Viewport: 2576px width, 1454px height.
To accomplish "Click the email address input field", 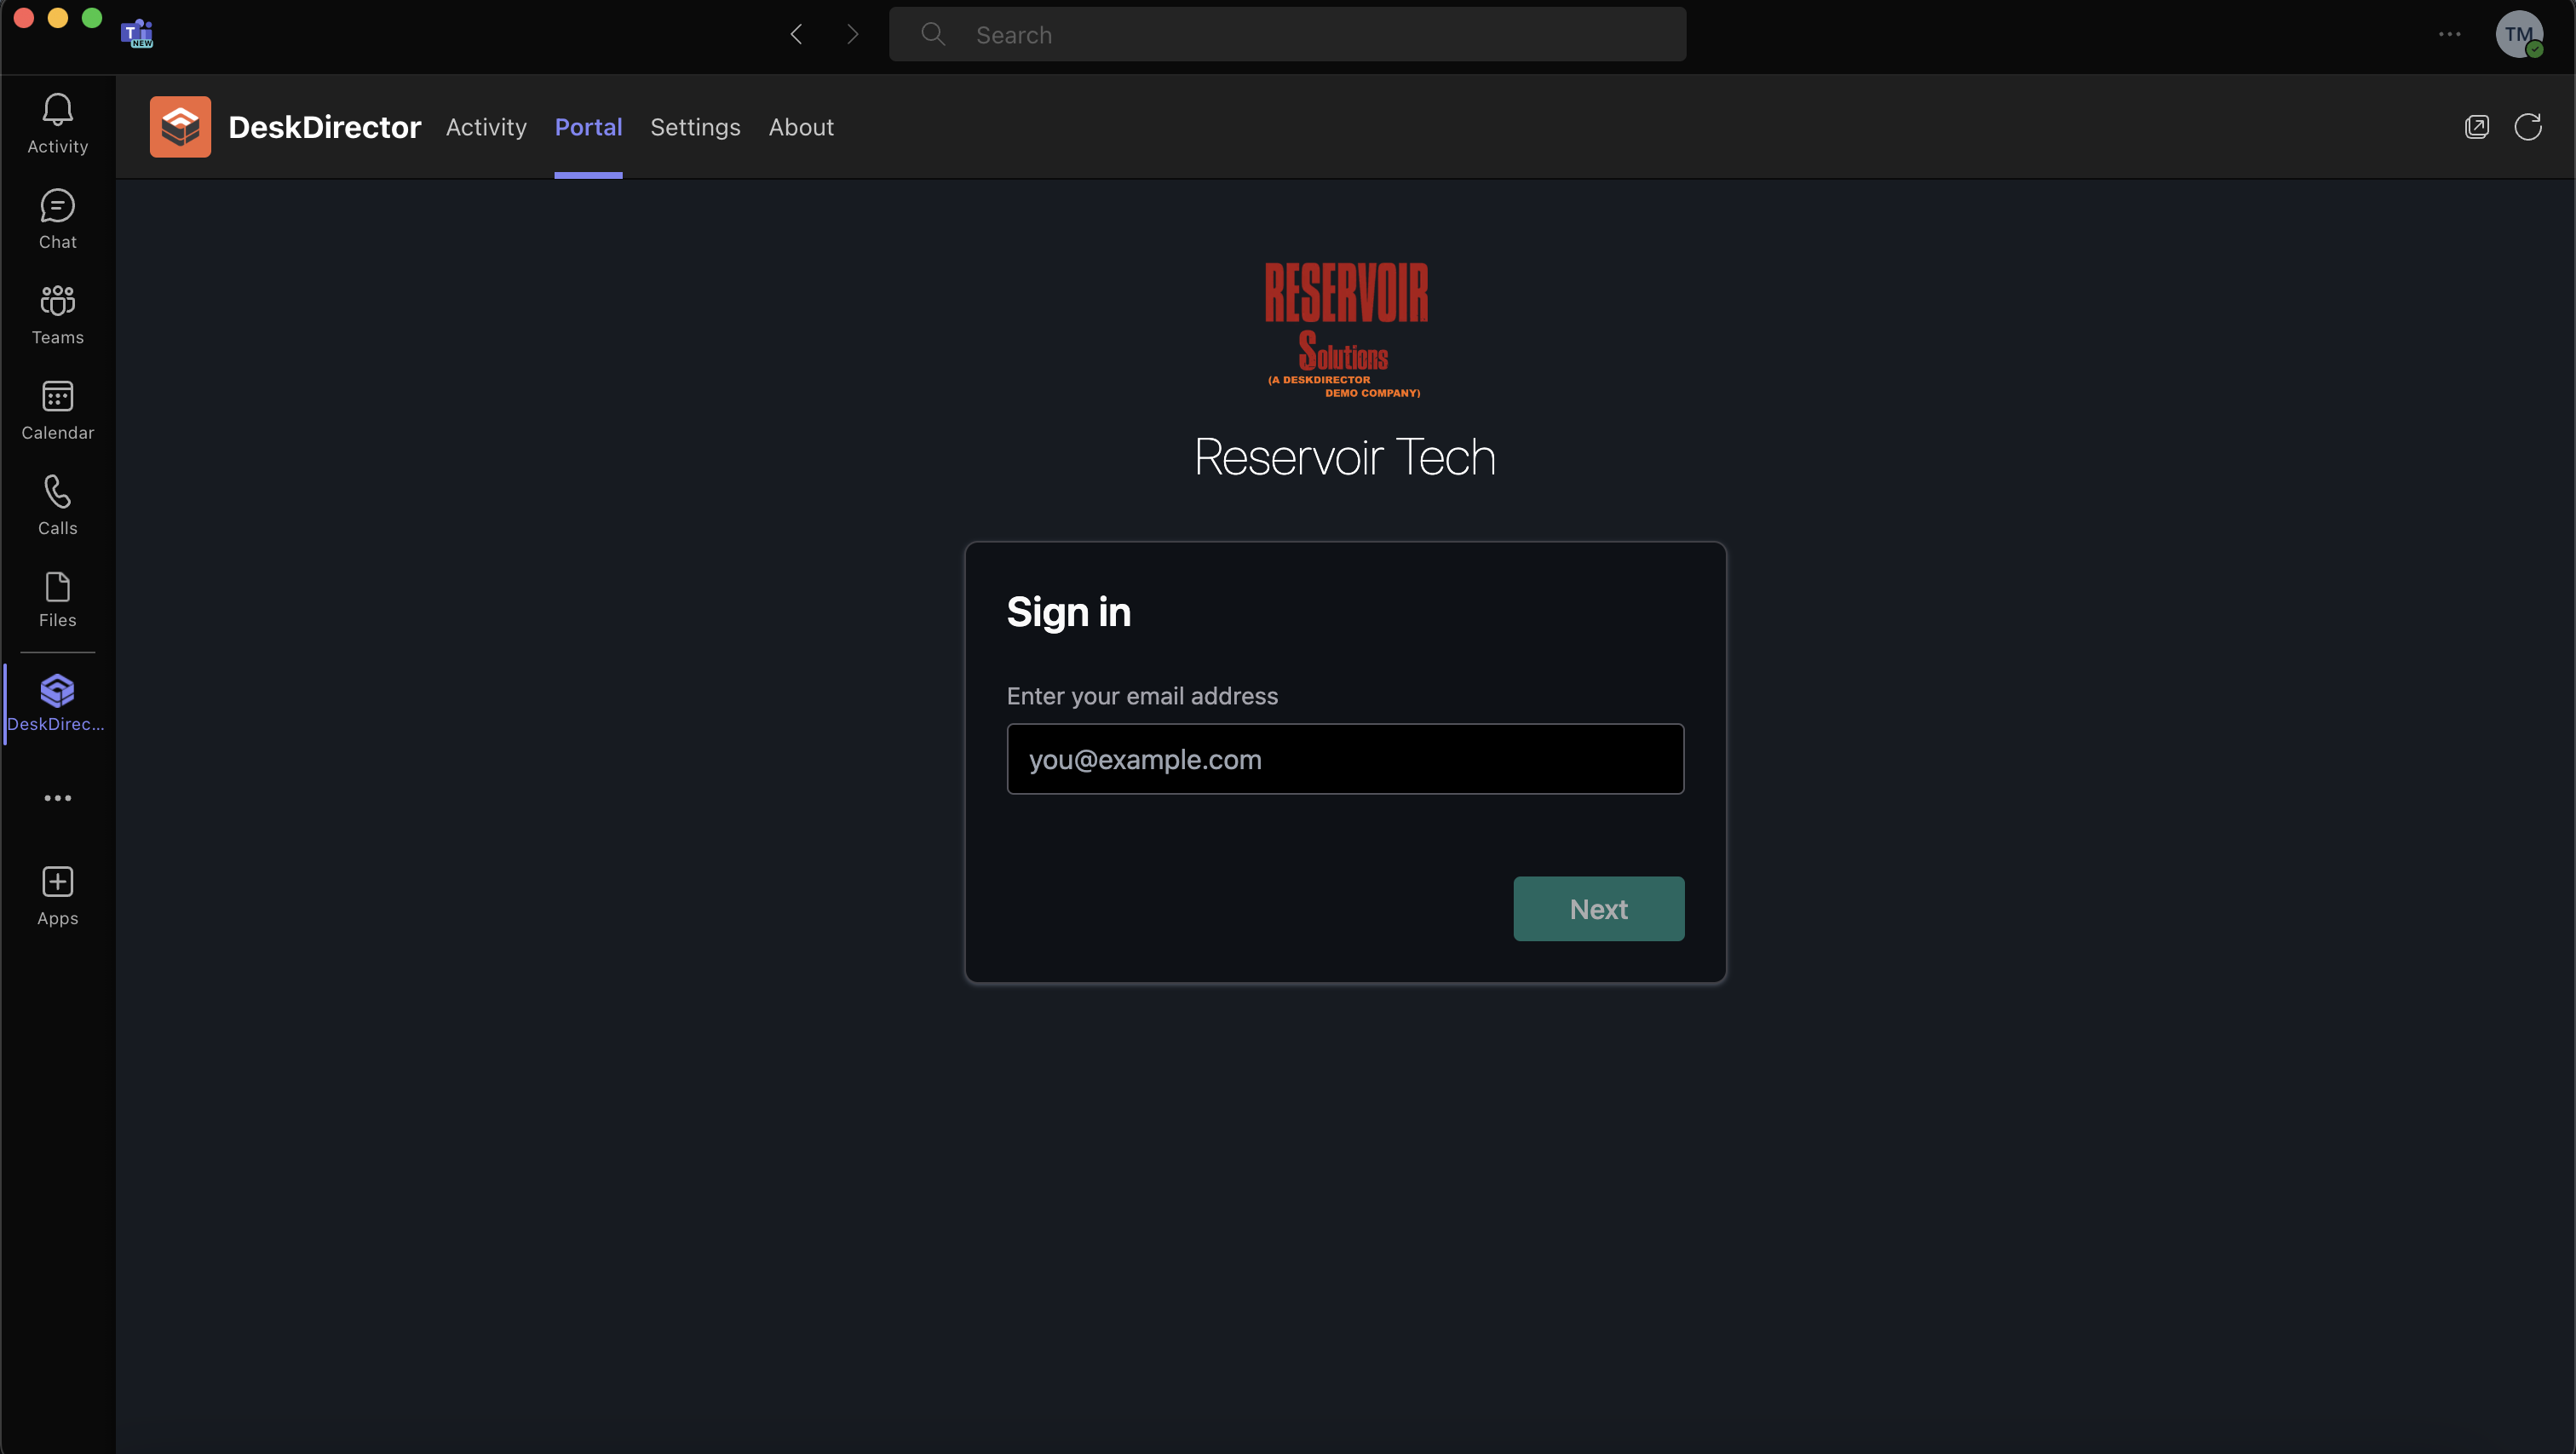I will pyautogui.click(x=1345, y=759).
